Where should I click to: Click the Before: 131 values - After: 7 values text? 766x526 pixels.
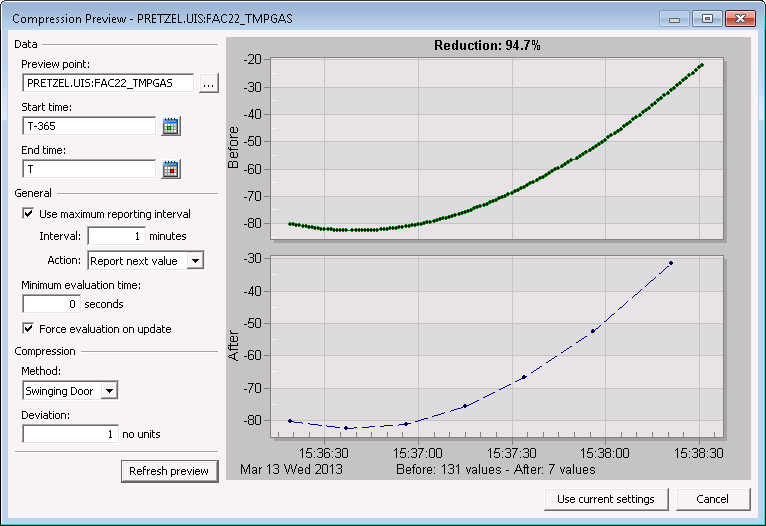click(x=495, y=470)
